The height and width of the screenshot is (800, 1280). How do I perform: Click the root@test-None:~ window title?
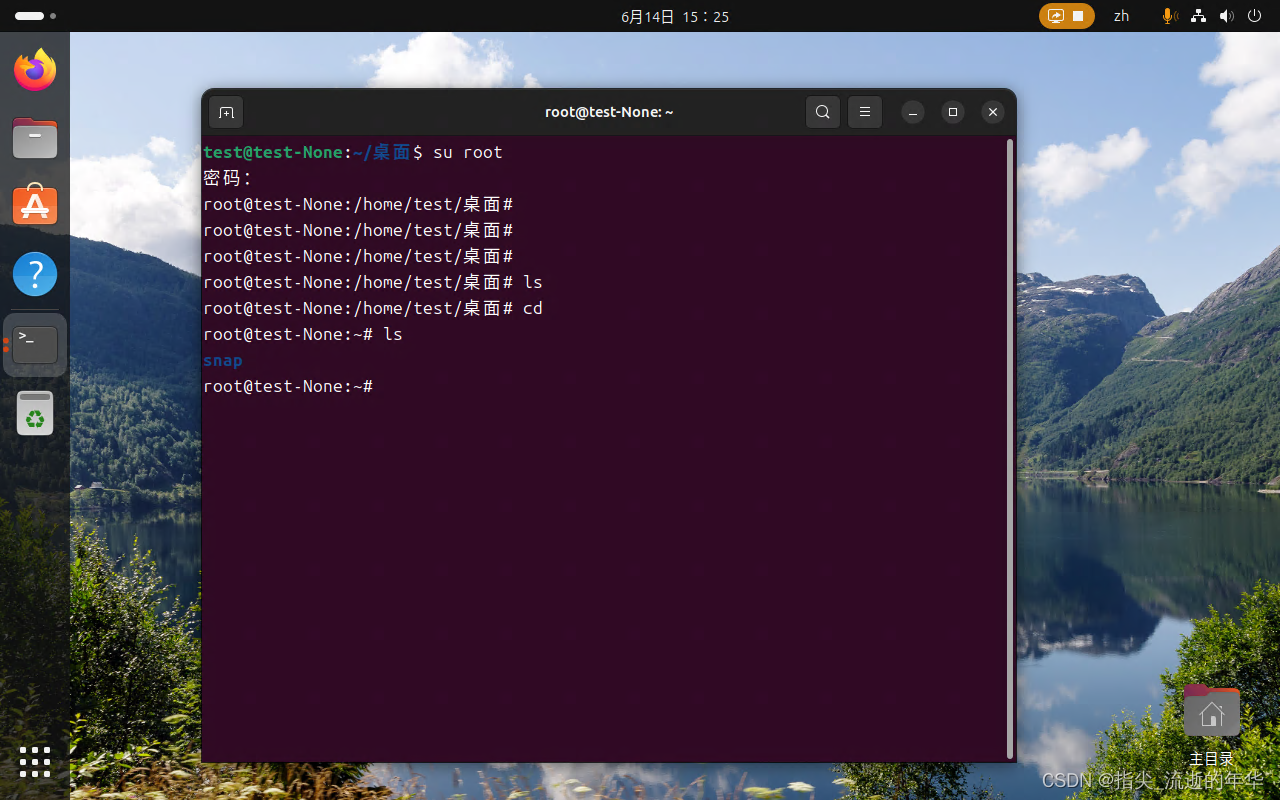pos(609,112)
